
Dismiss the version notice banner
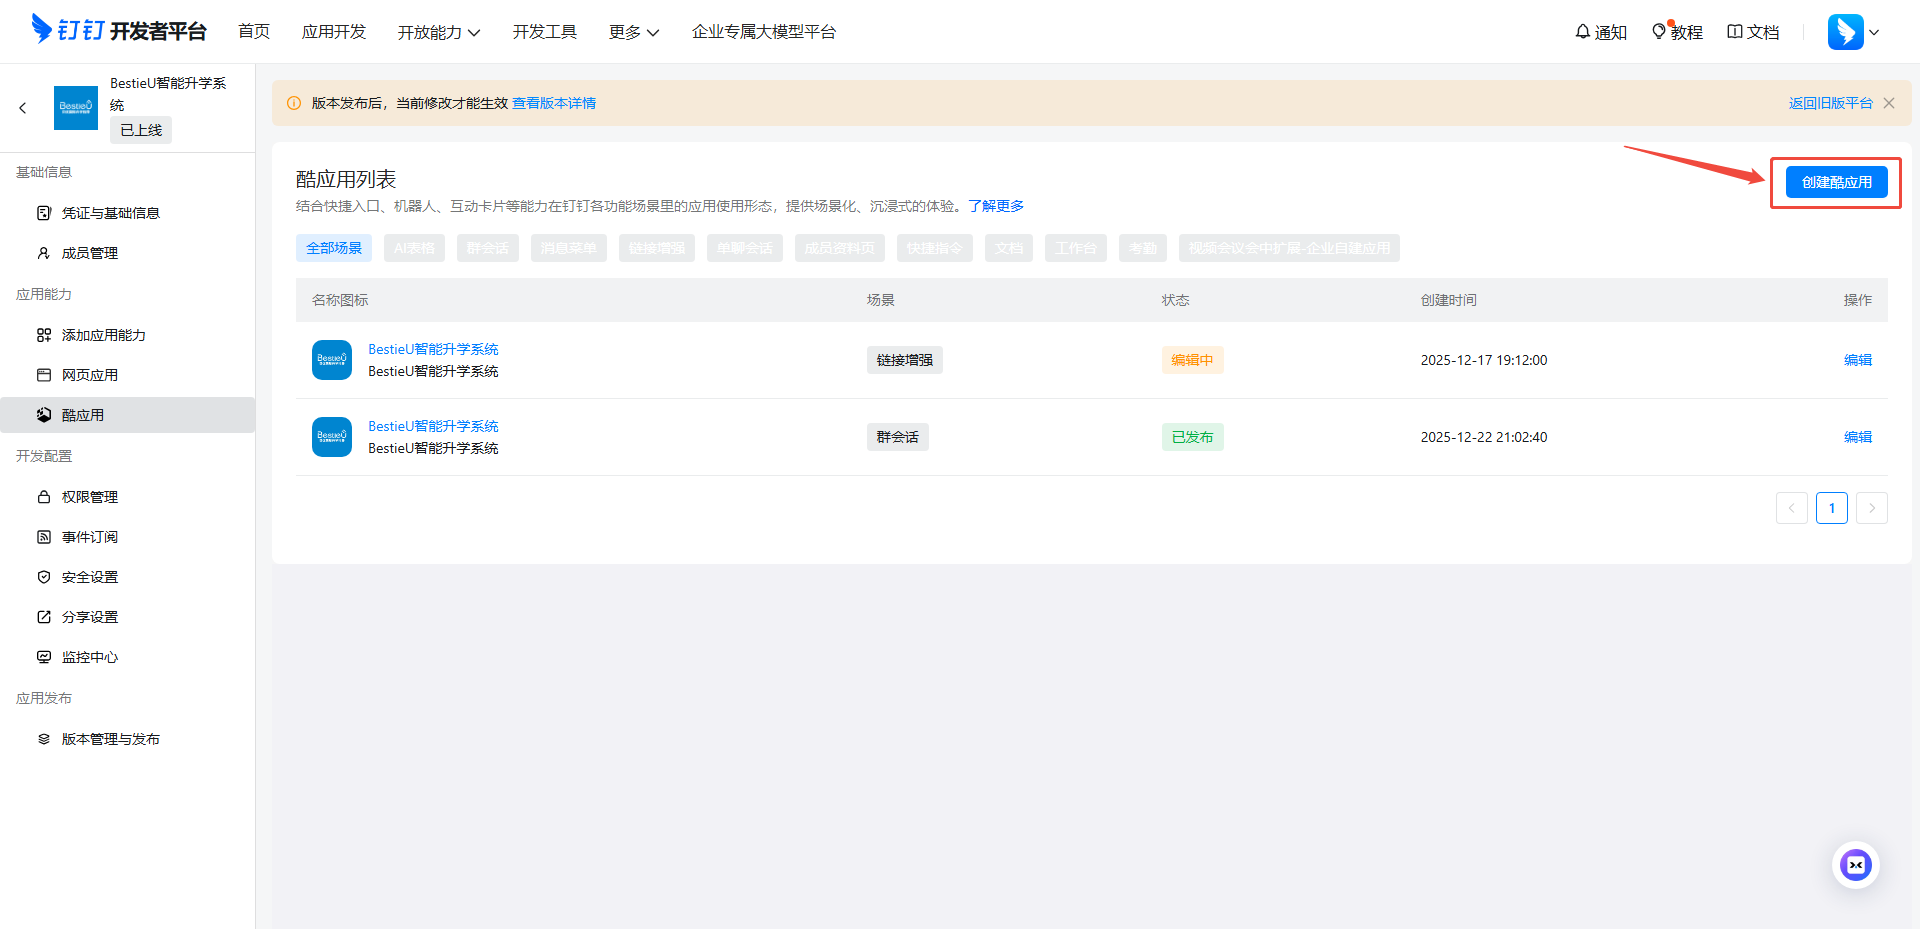click(1889, 103)
